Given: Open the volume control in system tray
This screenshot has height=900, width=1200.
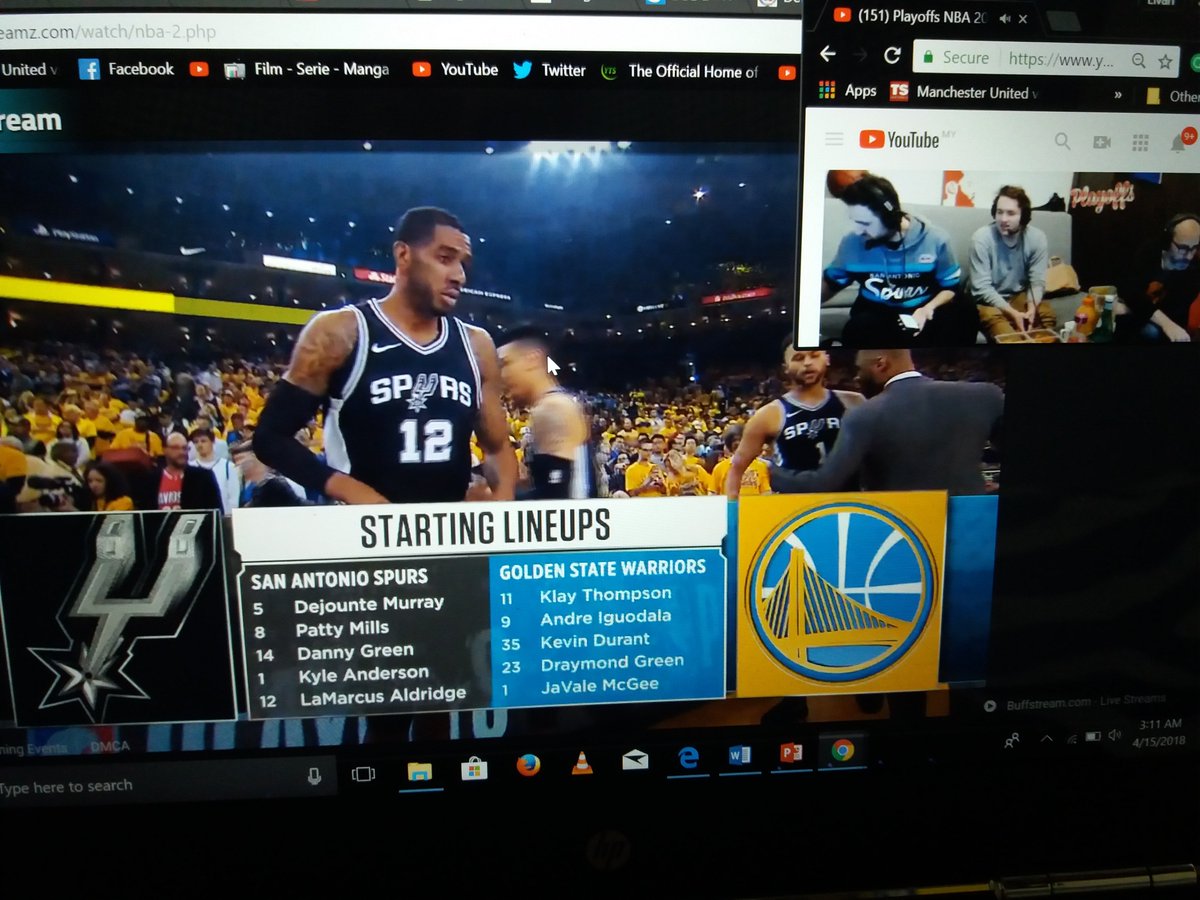Looking at the screenshot, I should coord(1113,735).
